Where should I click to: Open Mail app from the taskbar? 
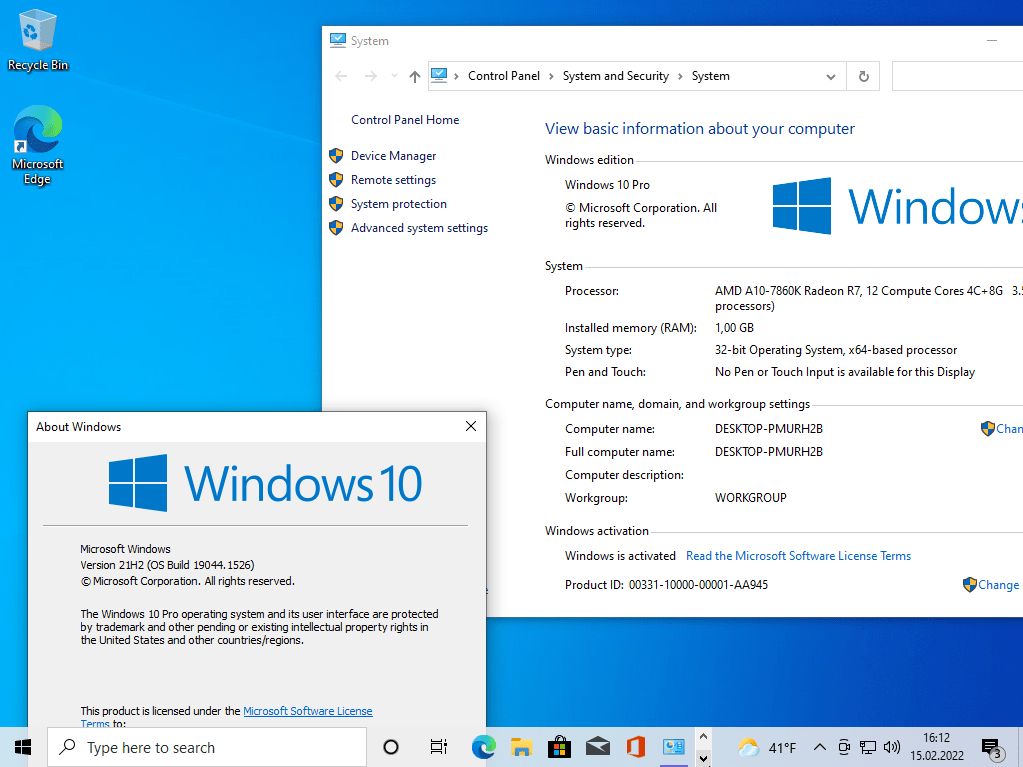click(598, 747)
